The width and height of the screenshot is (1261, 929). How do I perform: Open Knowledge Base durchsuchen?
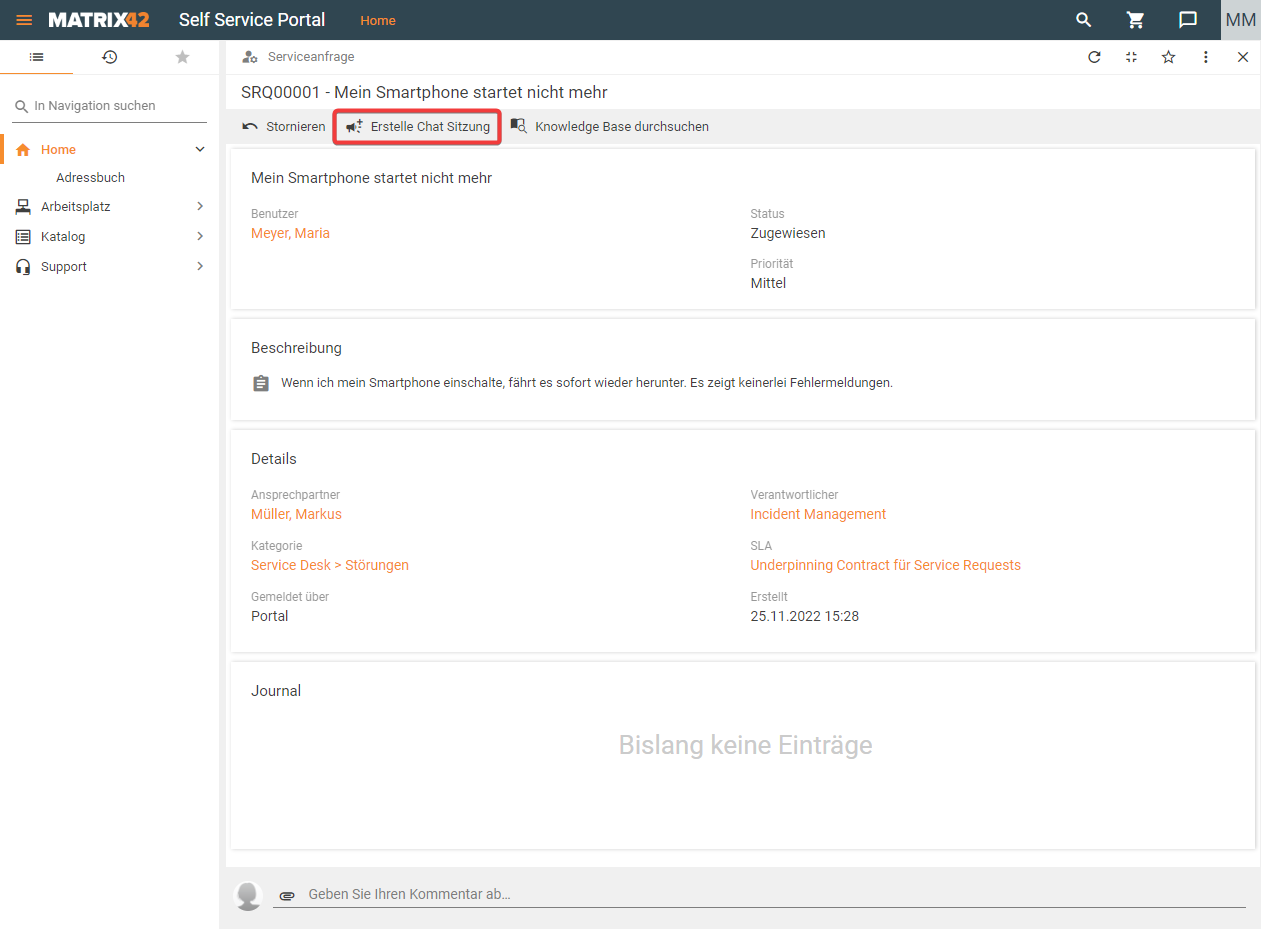609,127
